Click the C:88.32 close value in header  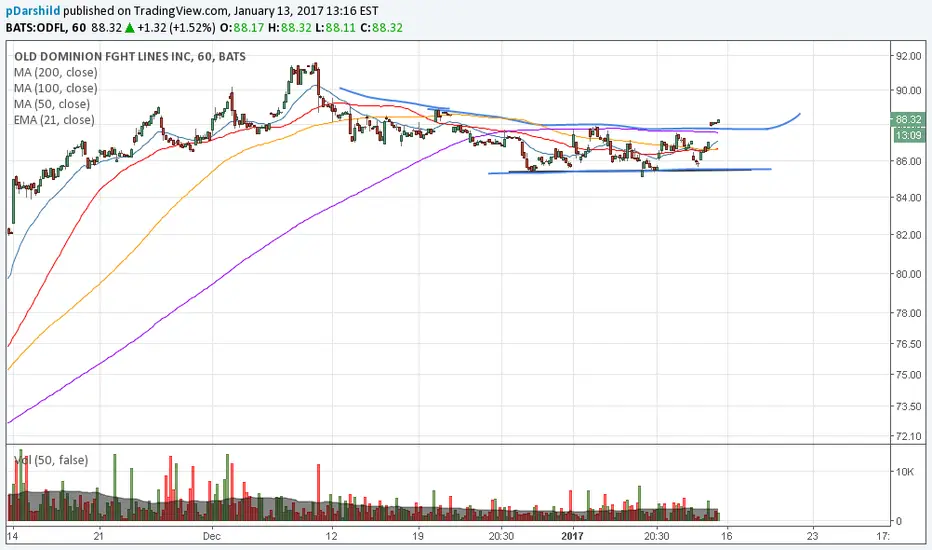tap(382, 28)
